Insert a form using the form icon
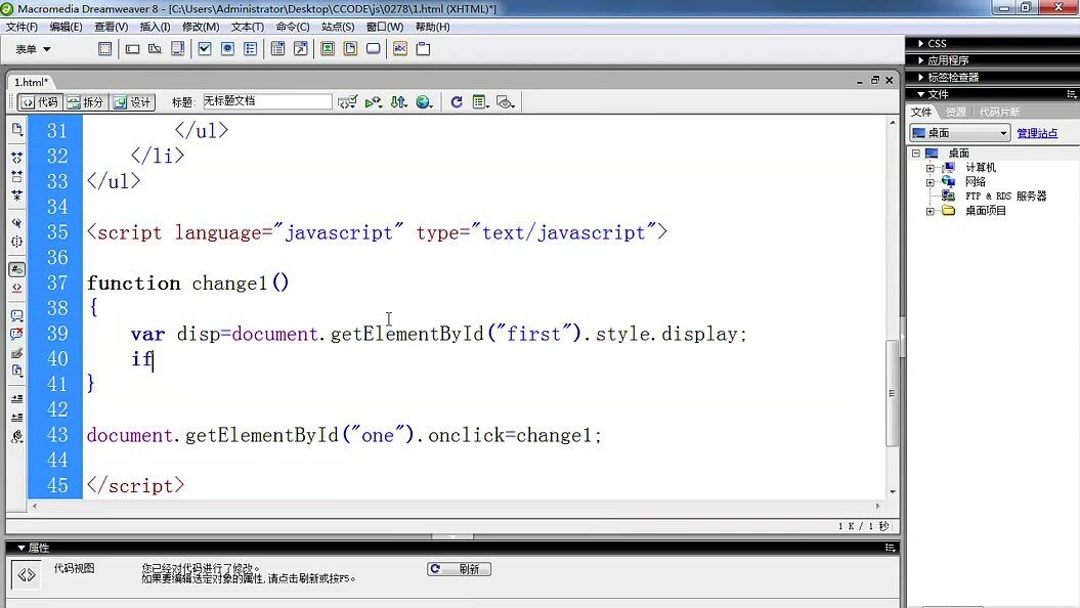 click(106, 48)
